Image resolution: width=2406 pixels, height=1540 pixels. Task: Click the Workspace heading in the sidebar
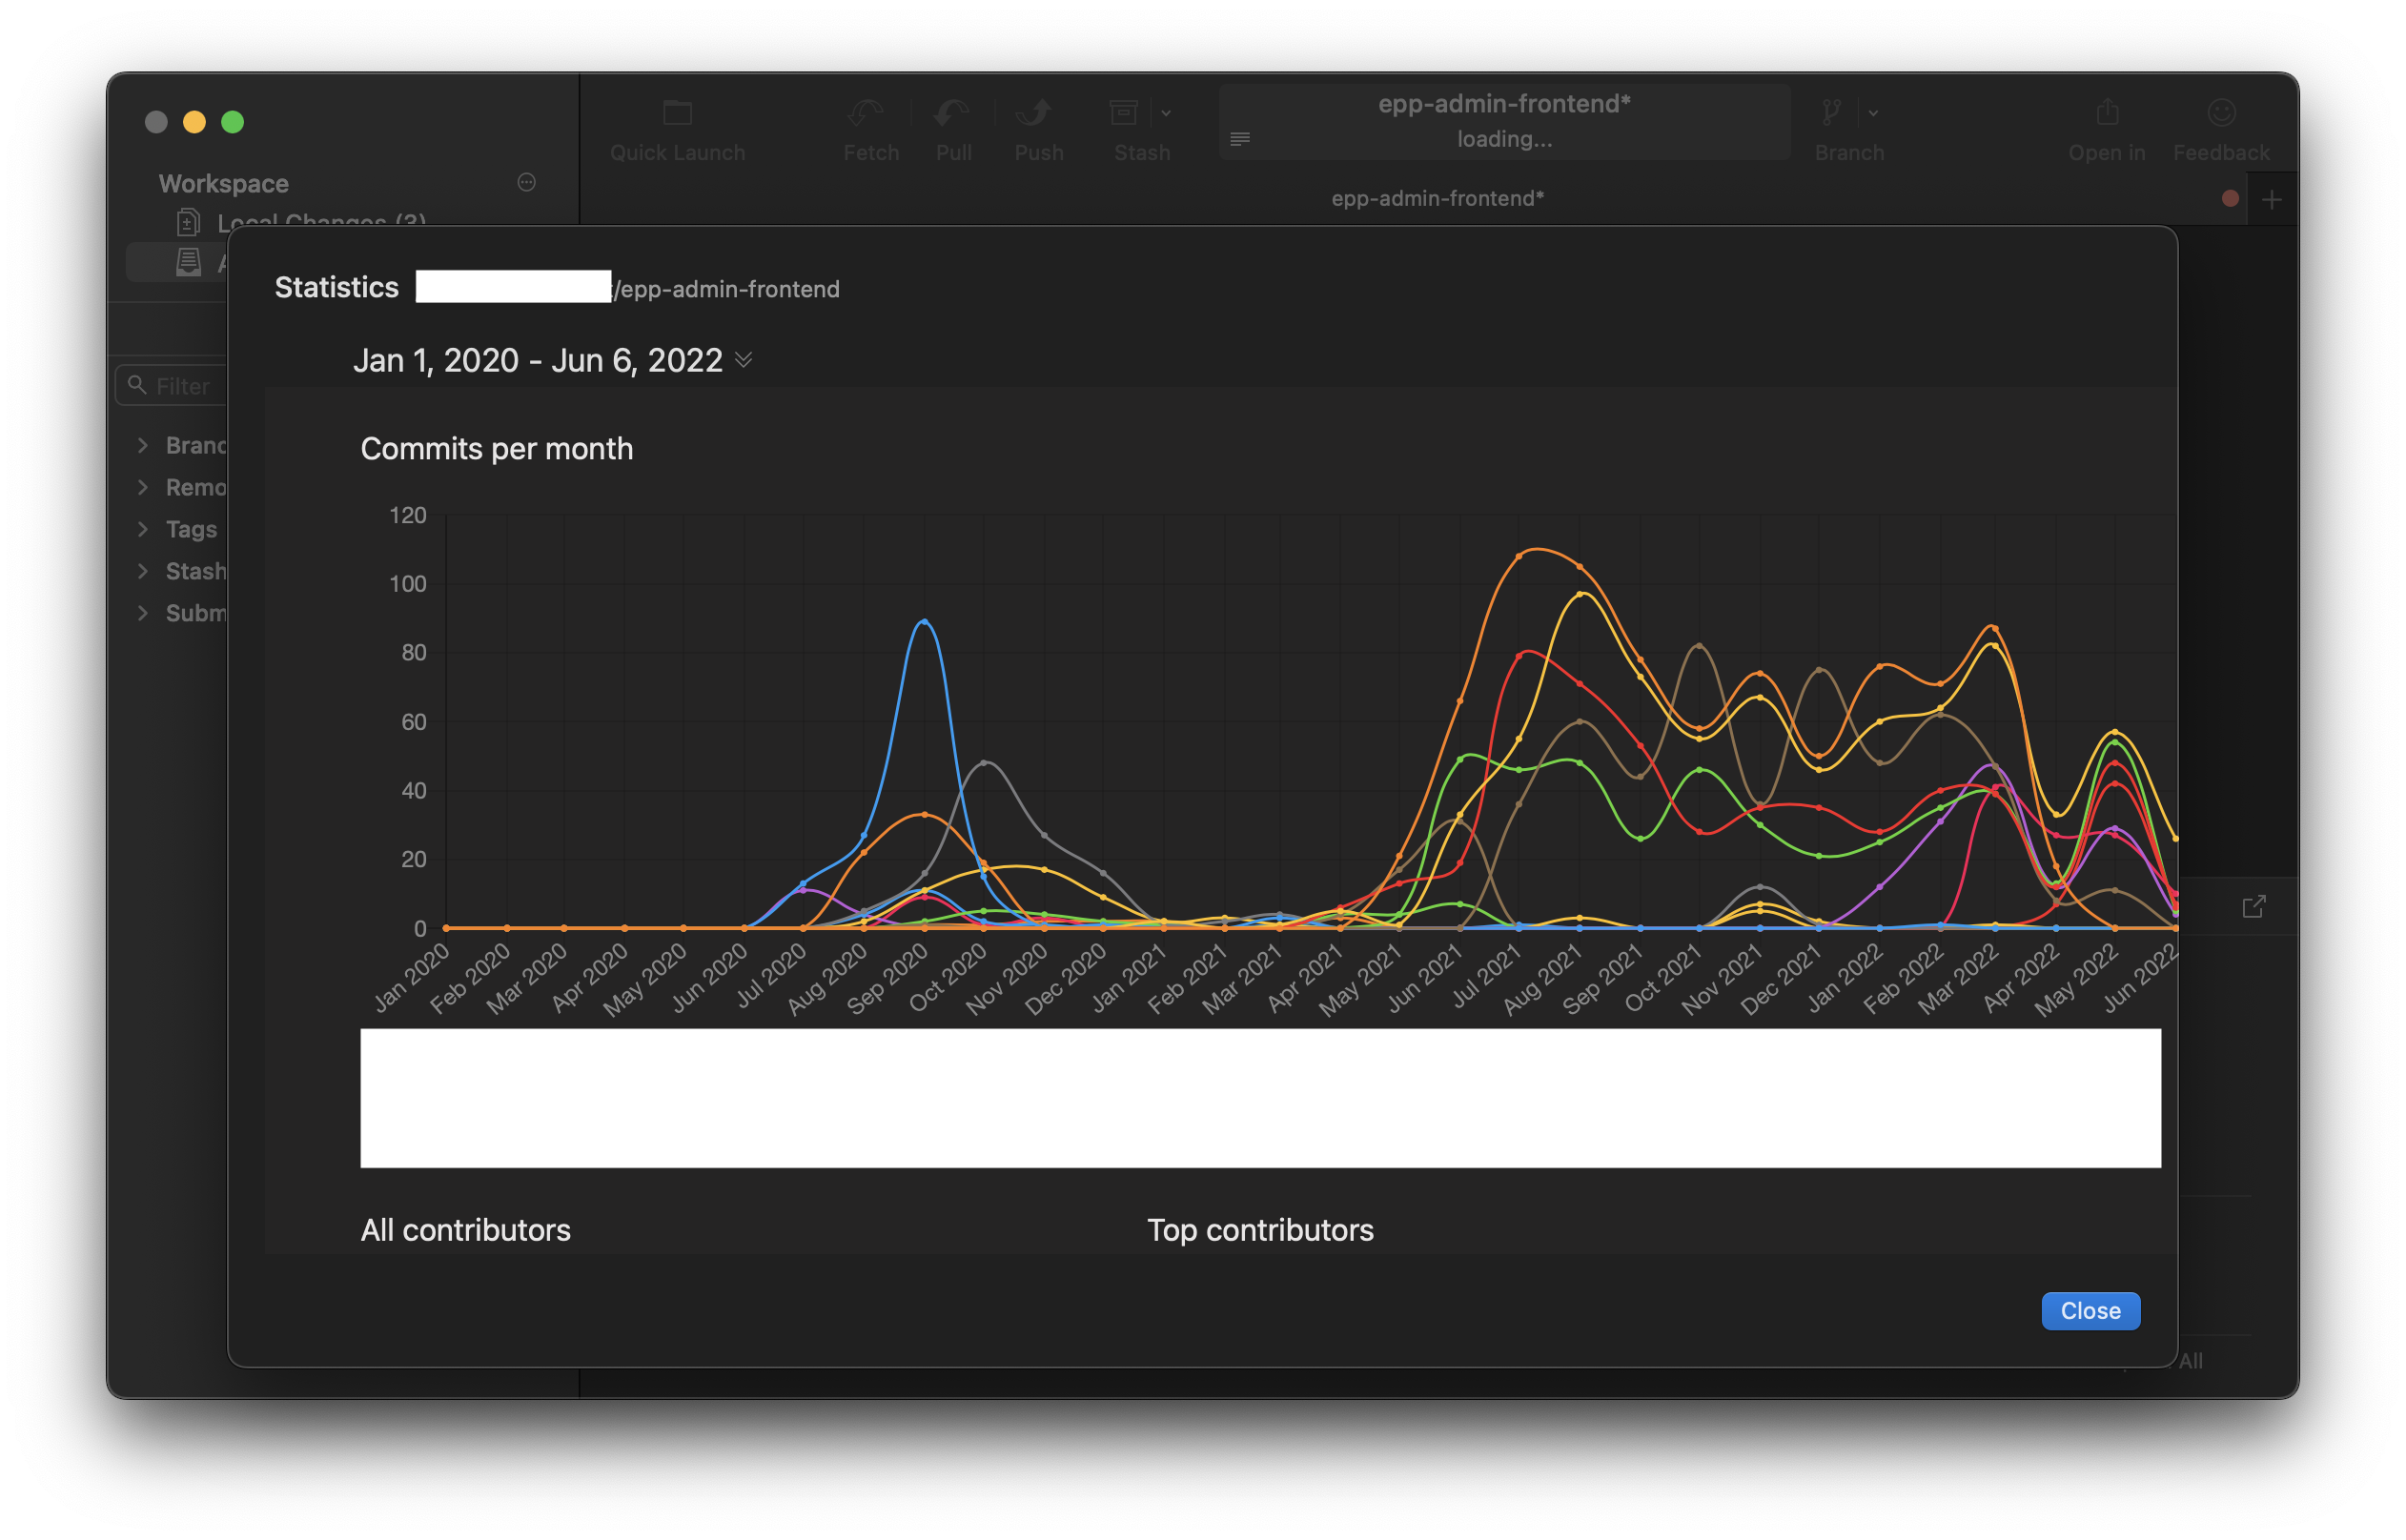click(x=223, y=183)
